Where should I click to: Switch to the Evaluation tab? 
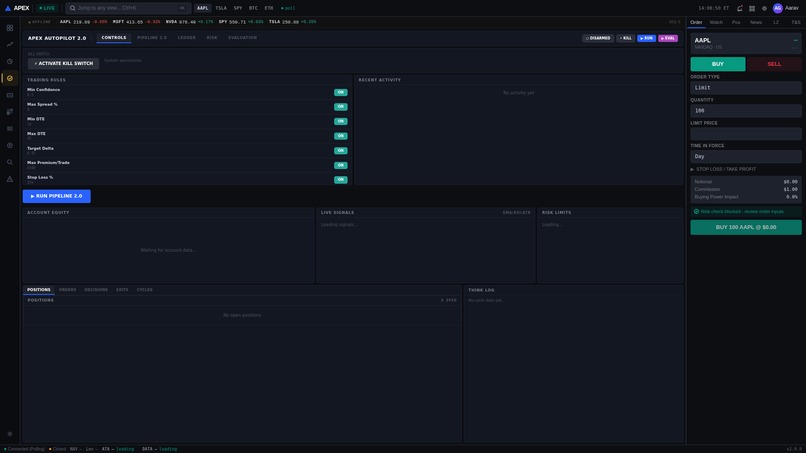(243, 38)
